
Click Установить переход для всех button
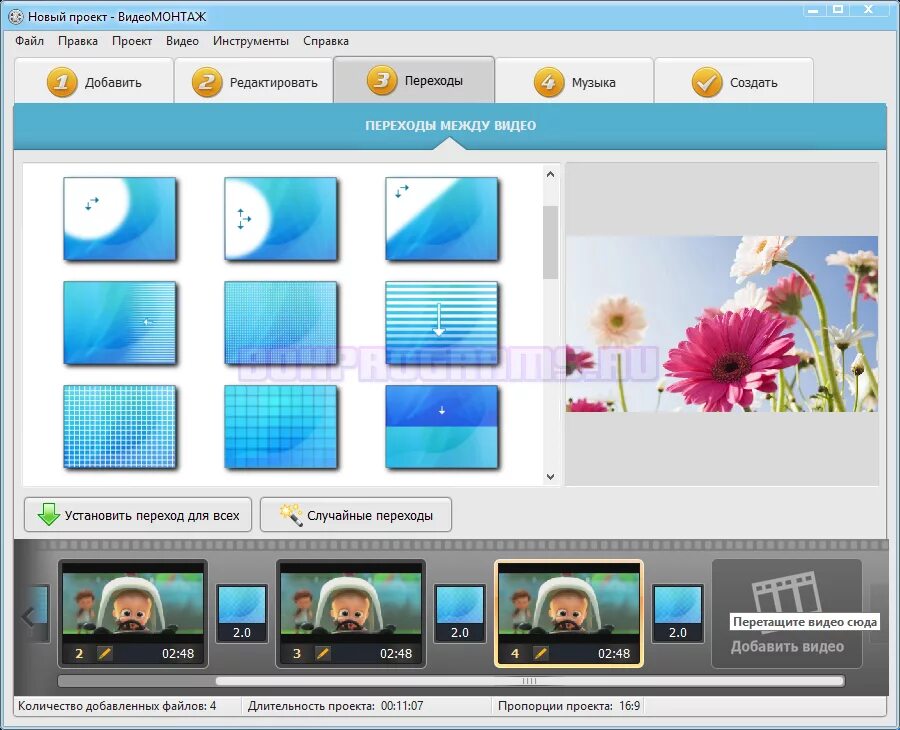(138, 515)
